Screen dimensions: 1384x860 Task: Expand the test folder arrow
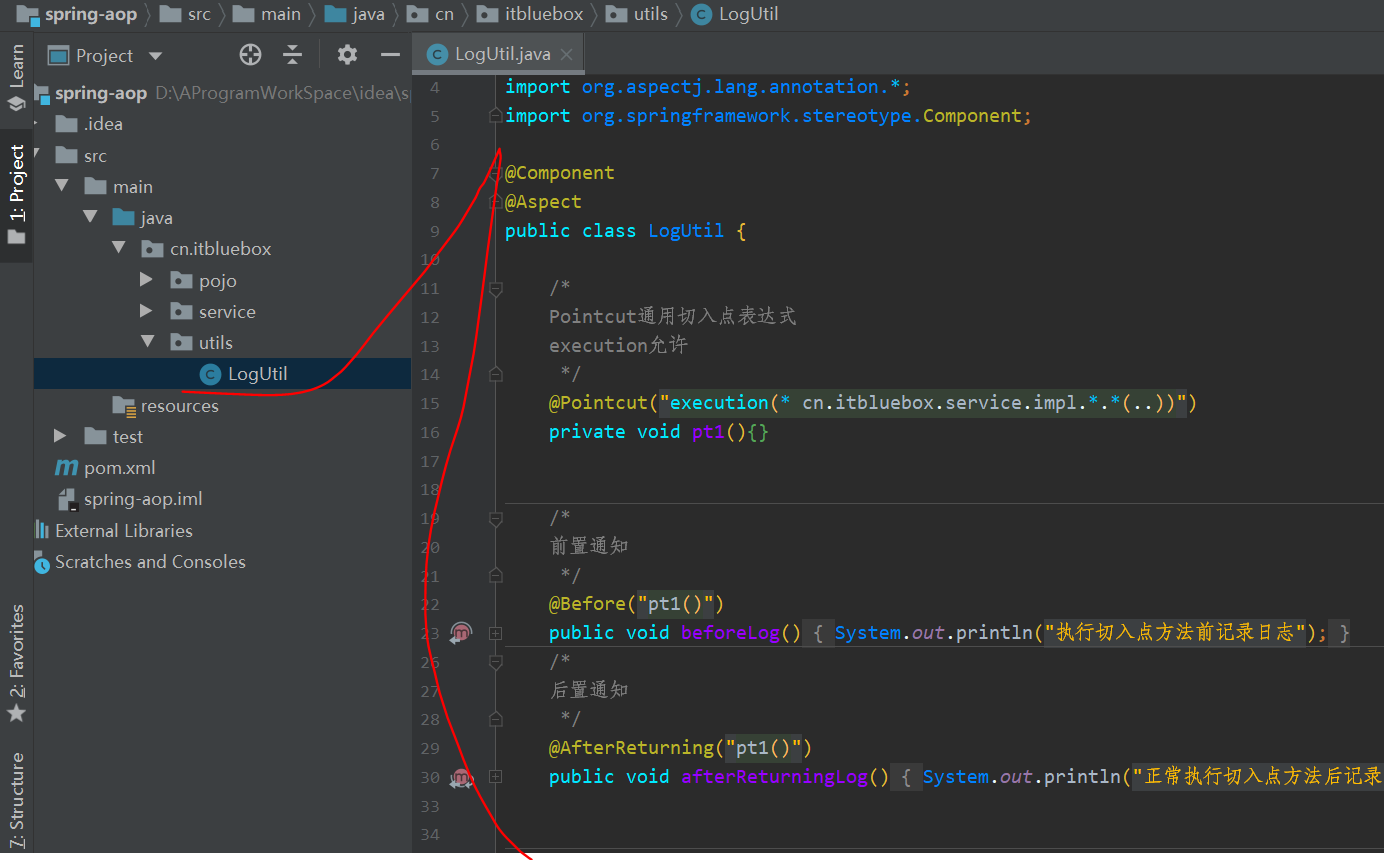tap(61, 436)
